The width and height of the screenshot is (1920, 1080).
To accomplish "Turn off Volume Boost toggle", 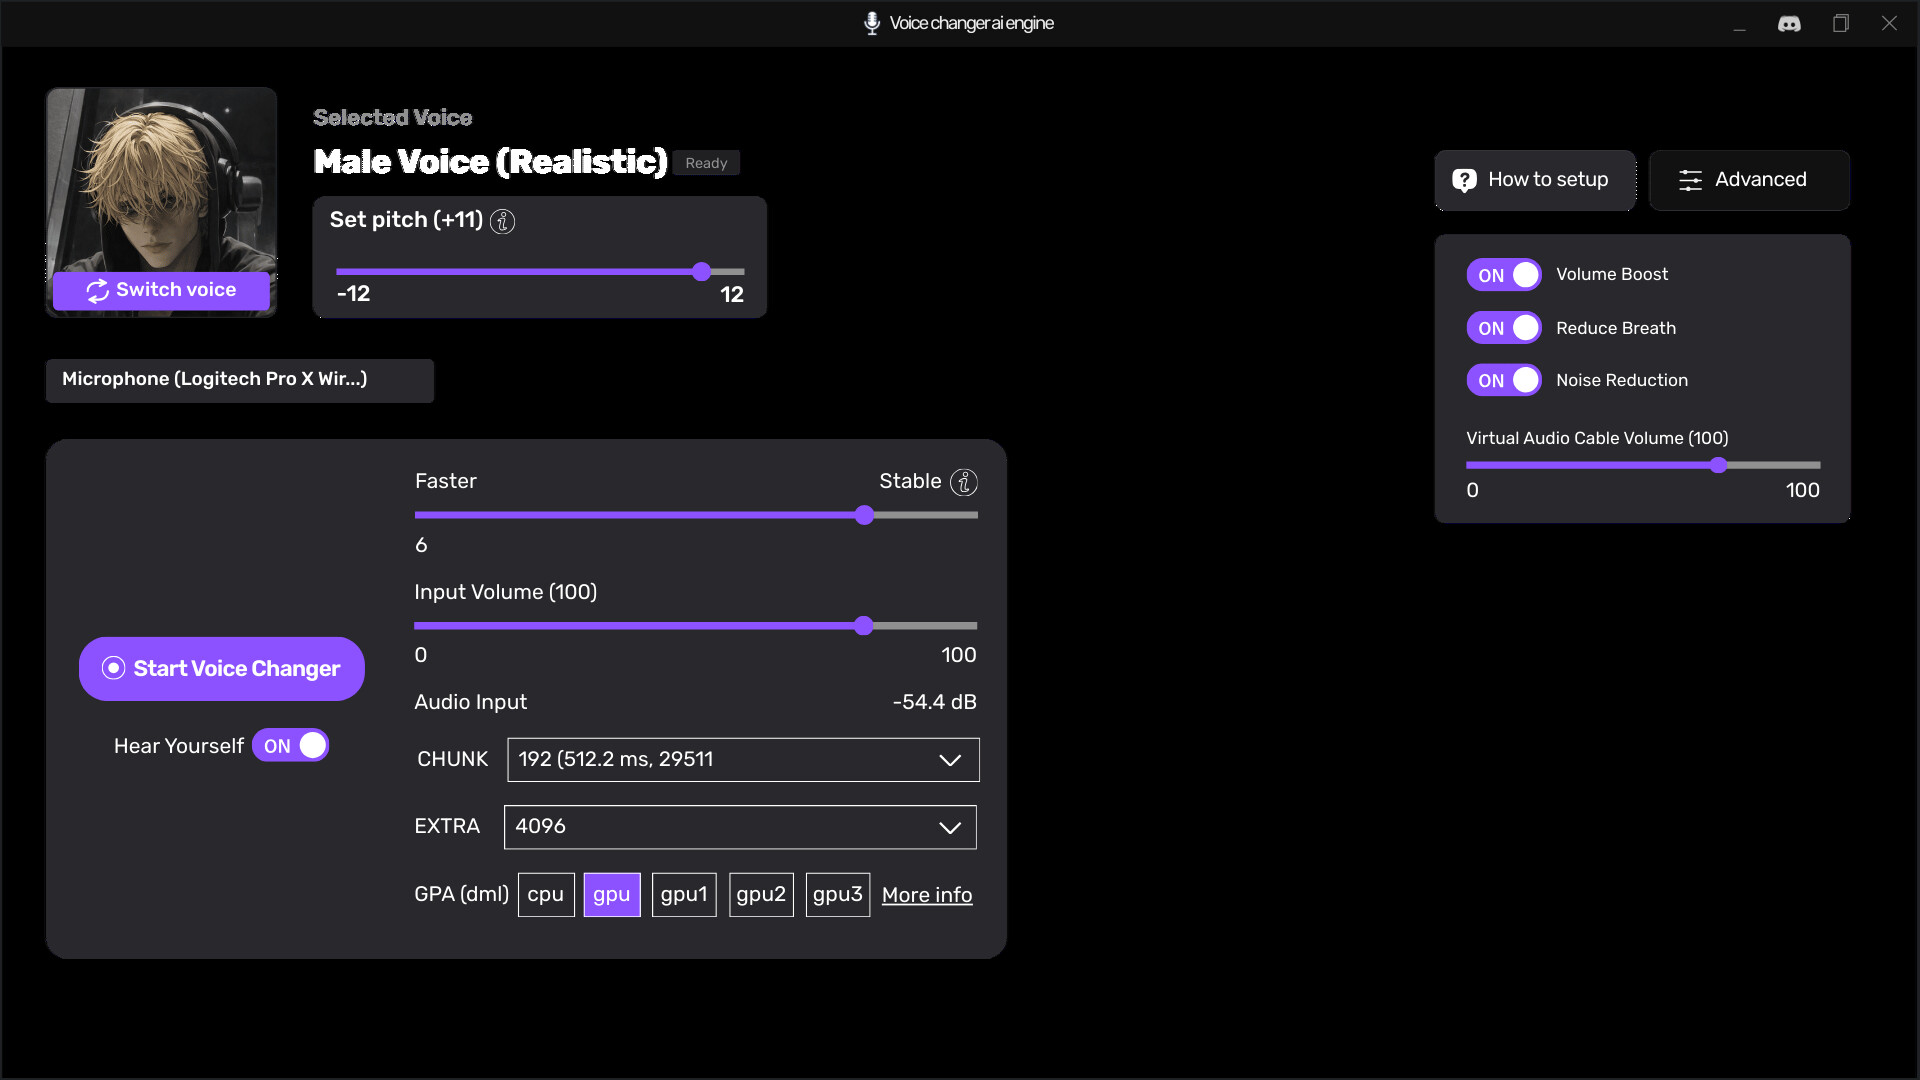I will (x=1503, y=275).
